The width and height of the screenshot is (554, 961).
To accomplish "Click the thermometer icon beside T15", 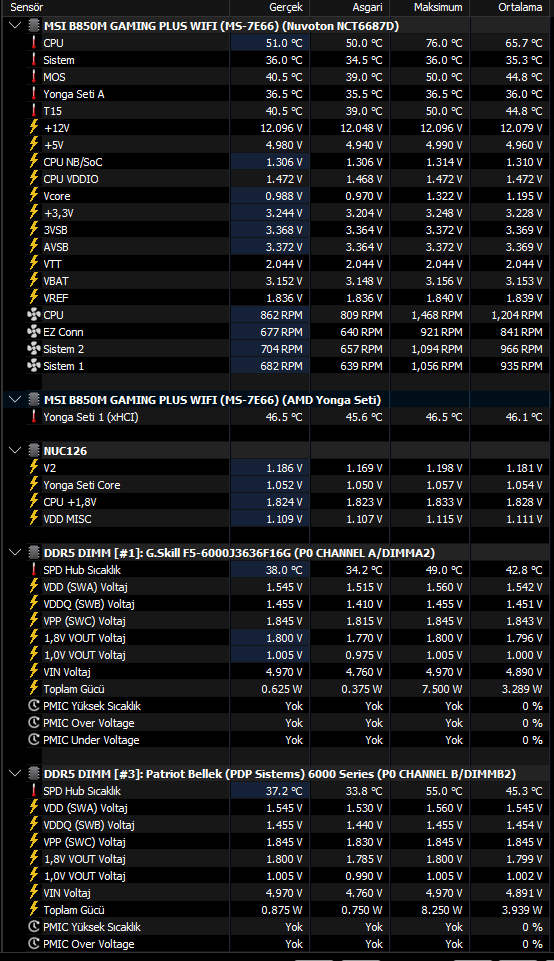I will click(x=34, y=111).
